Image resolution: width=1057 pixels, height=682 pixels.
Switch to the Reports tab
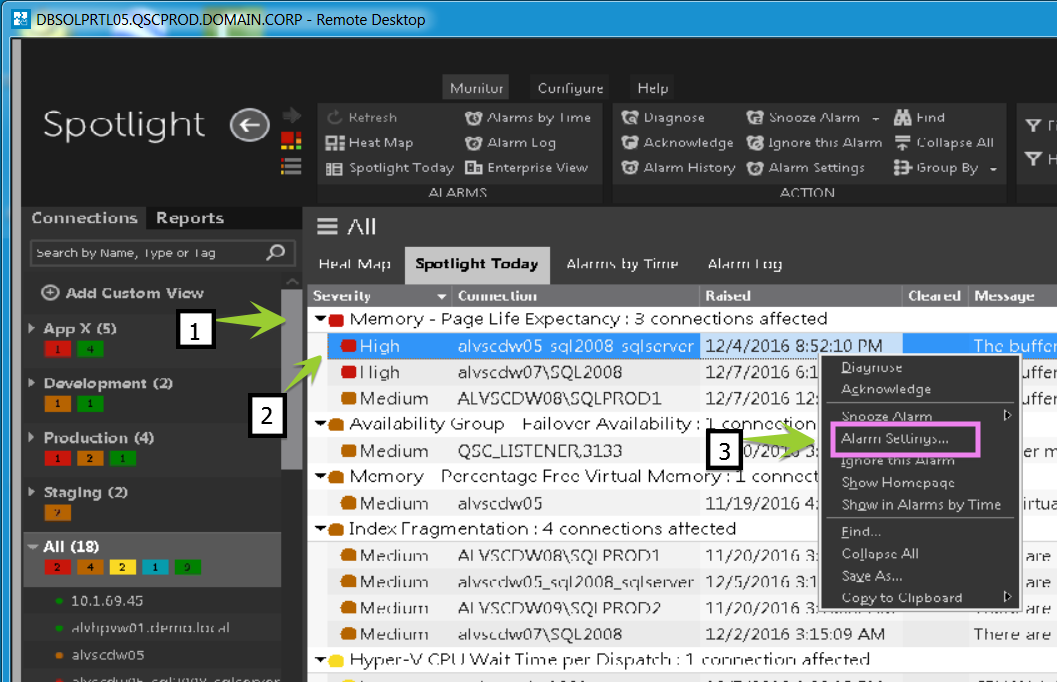click(x=190, y=218)
